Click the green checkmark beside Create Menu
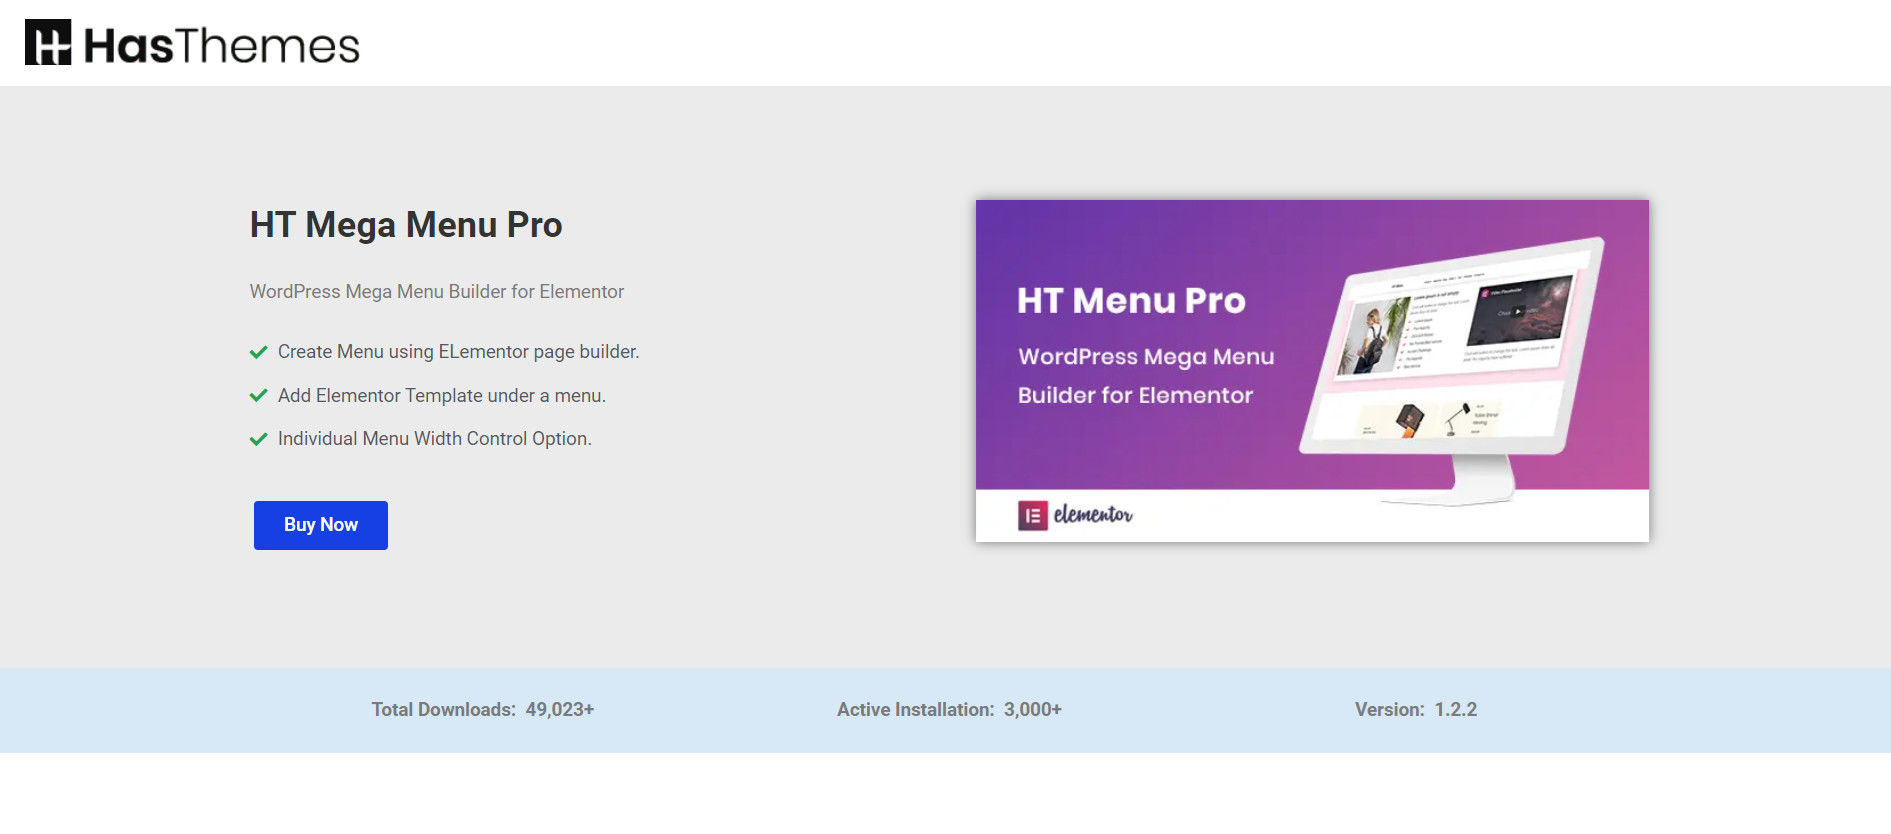 (x=258, y=352)
